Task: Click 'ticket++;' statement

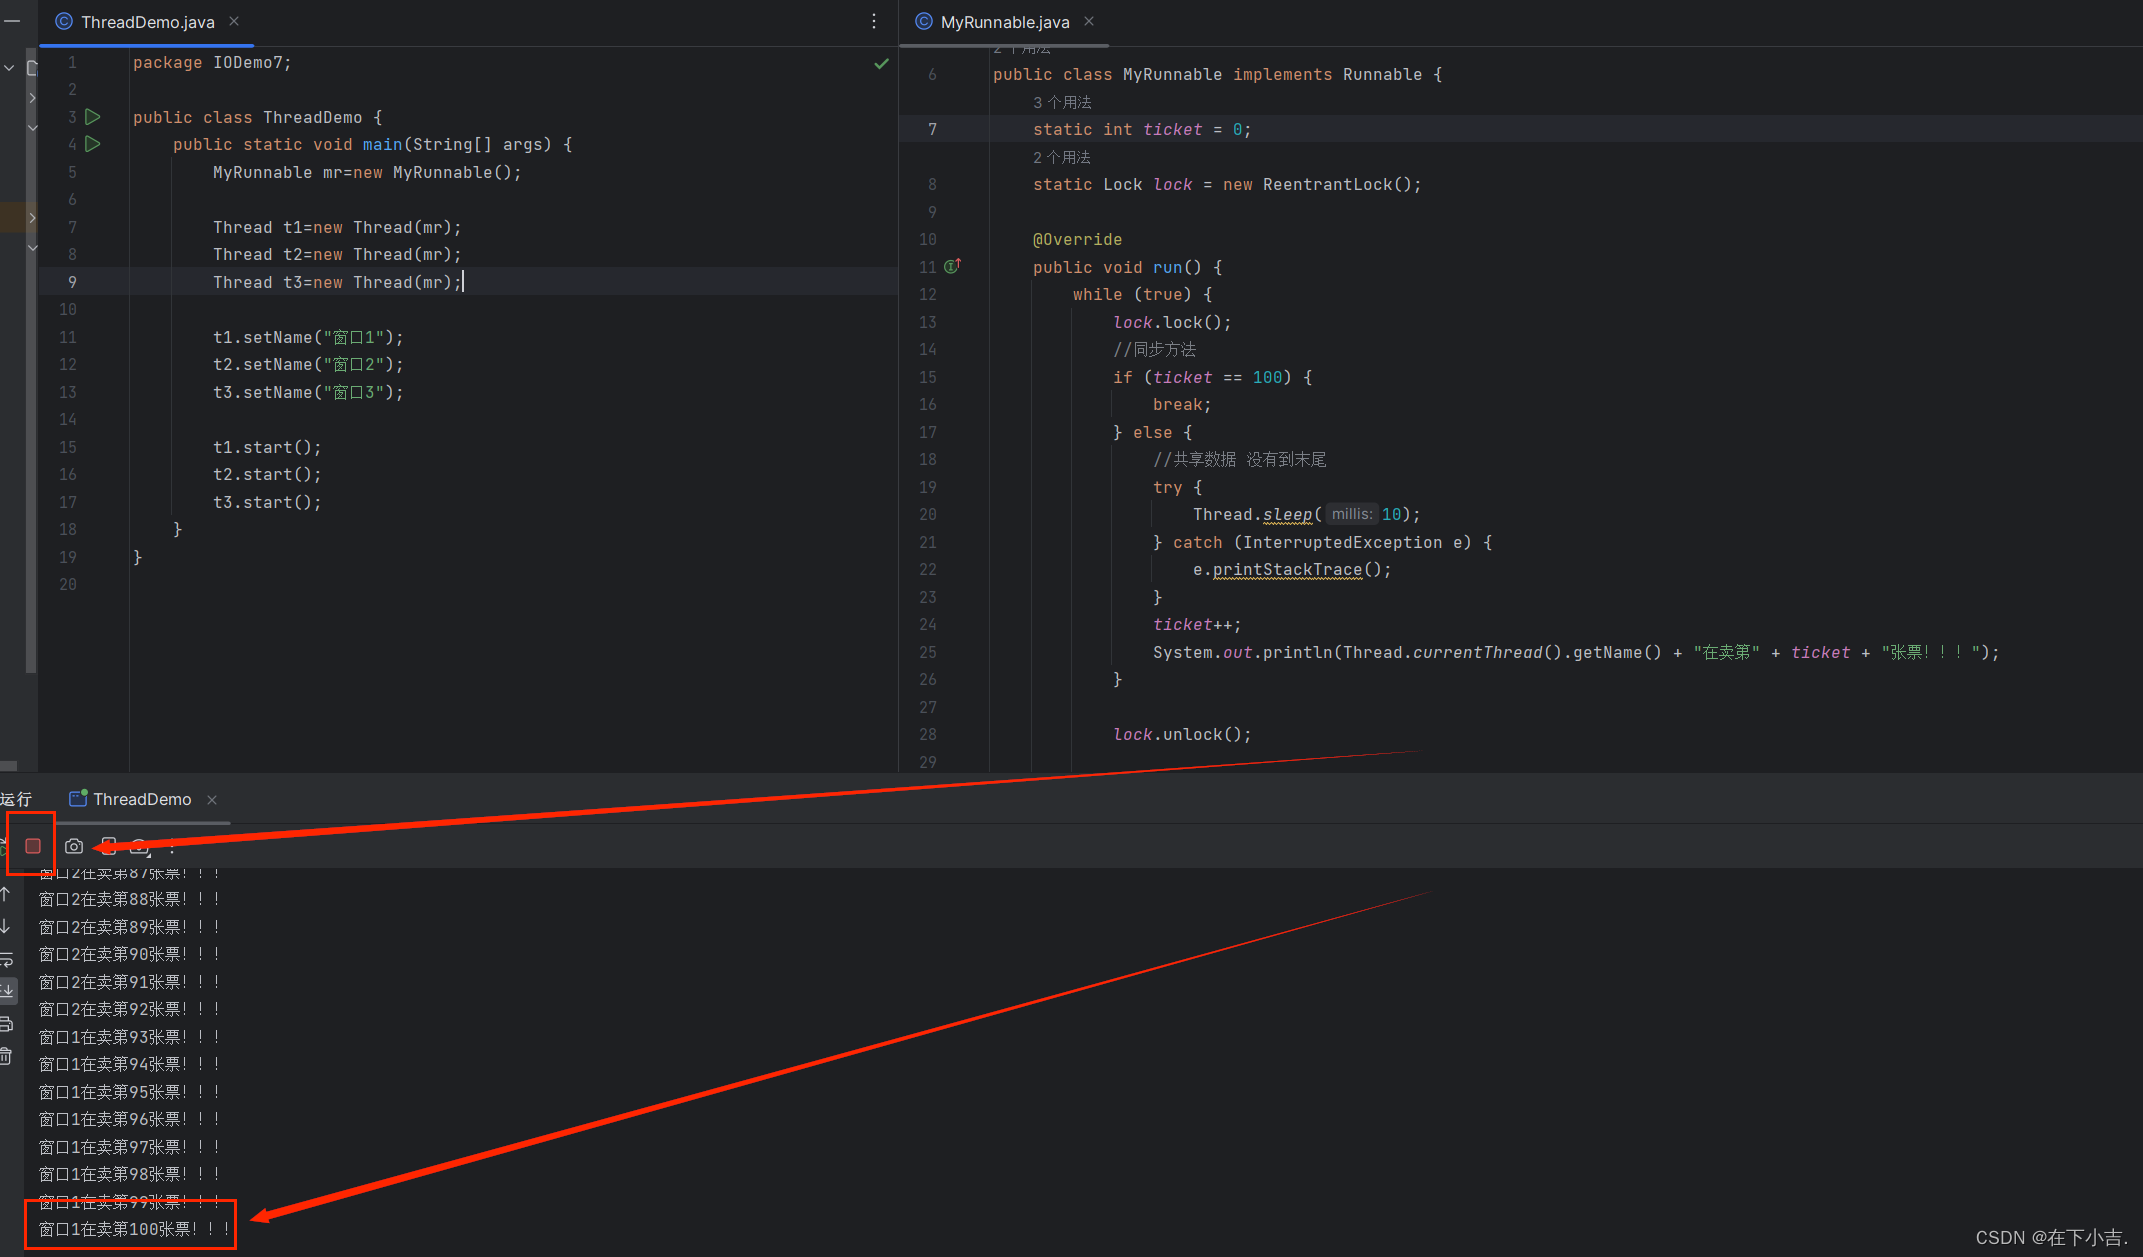Action: point(1197,624)
